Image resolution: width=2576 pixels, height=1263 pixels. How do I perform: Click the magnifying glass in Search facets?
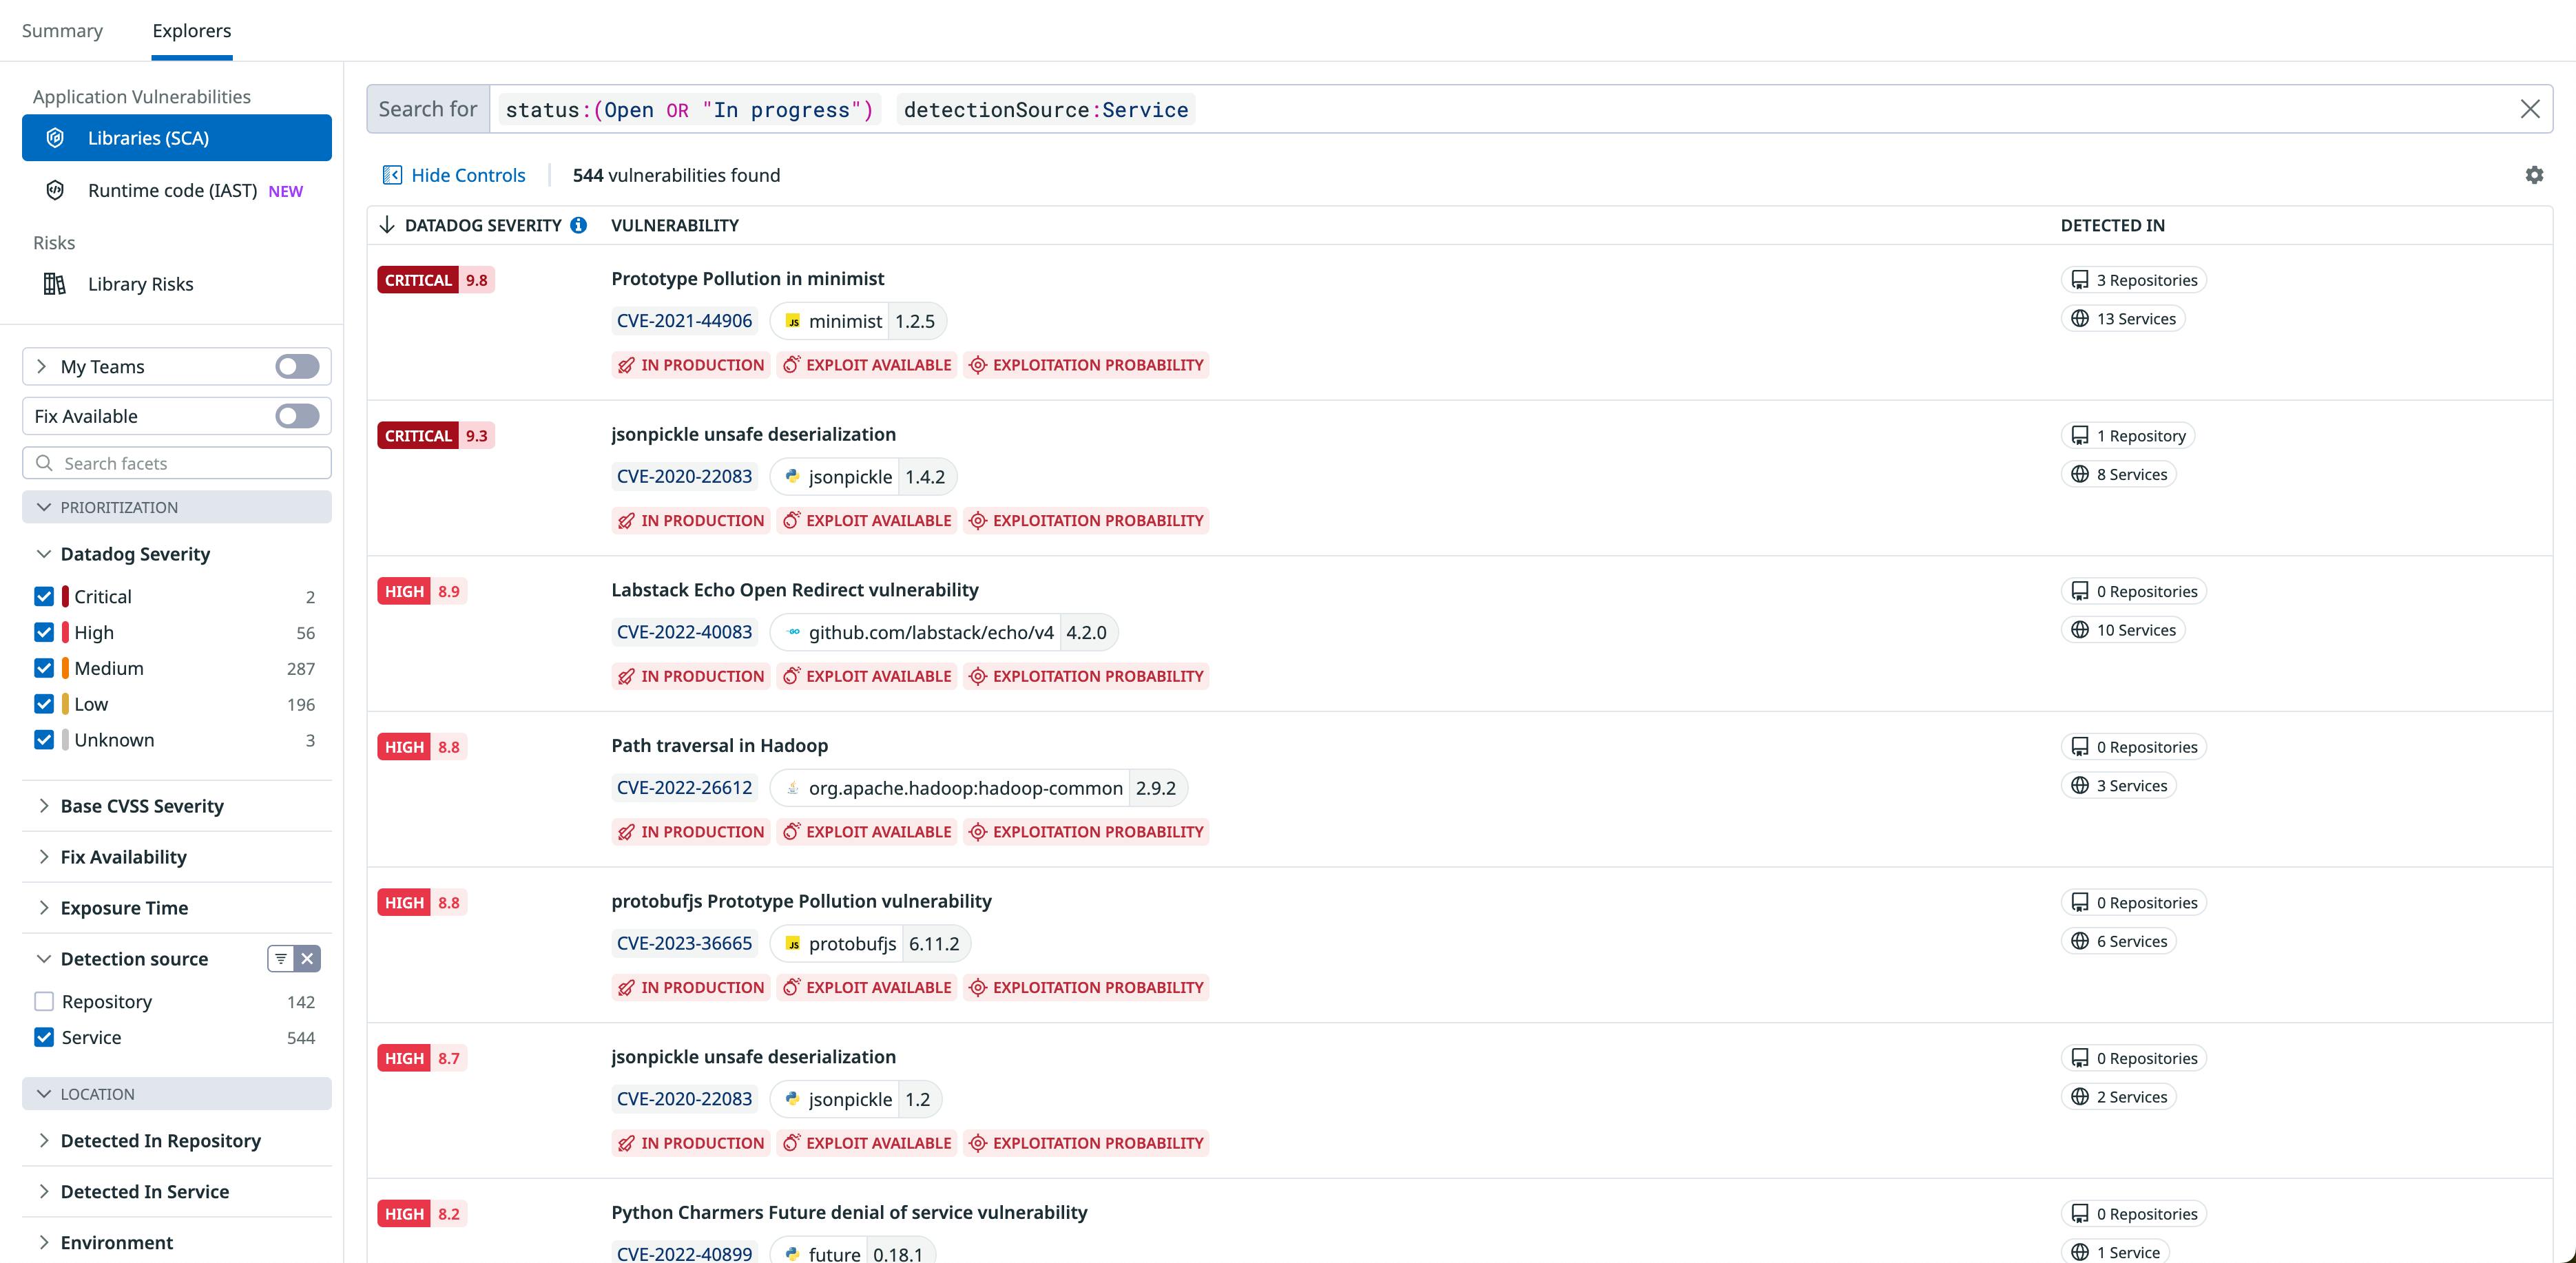click(x=44, y=463)
